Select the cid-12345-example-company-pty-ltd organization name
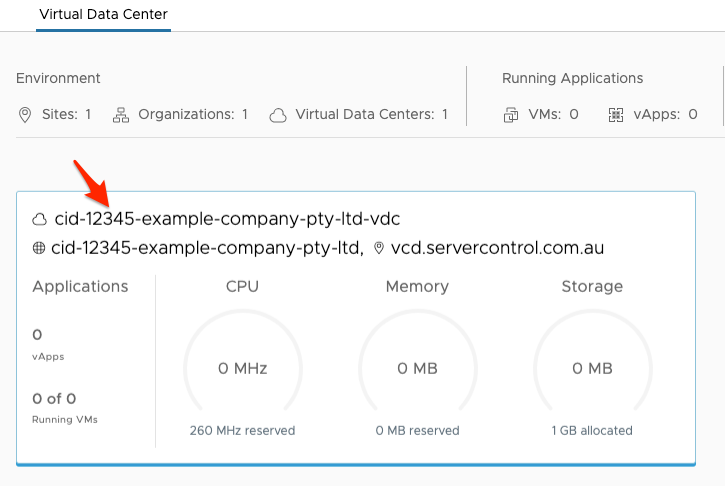Viewport: 725px width, 486px height. click(207, 247)
